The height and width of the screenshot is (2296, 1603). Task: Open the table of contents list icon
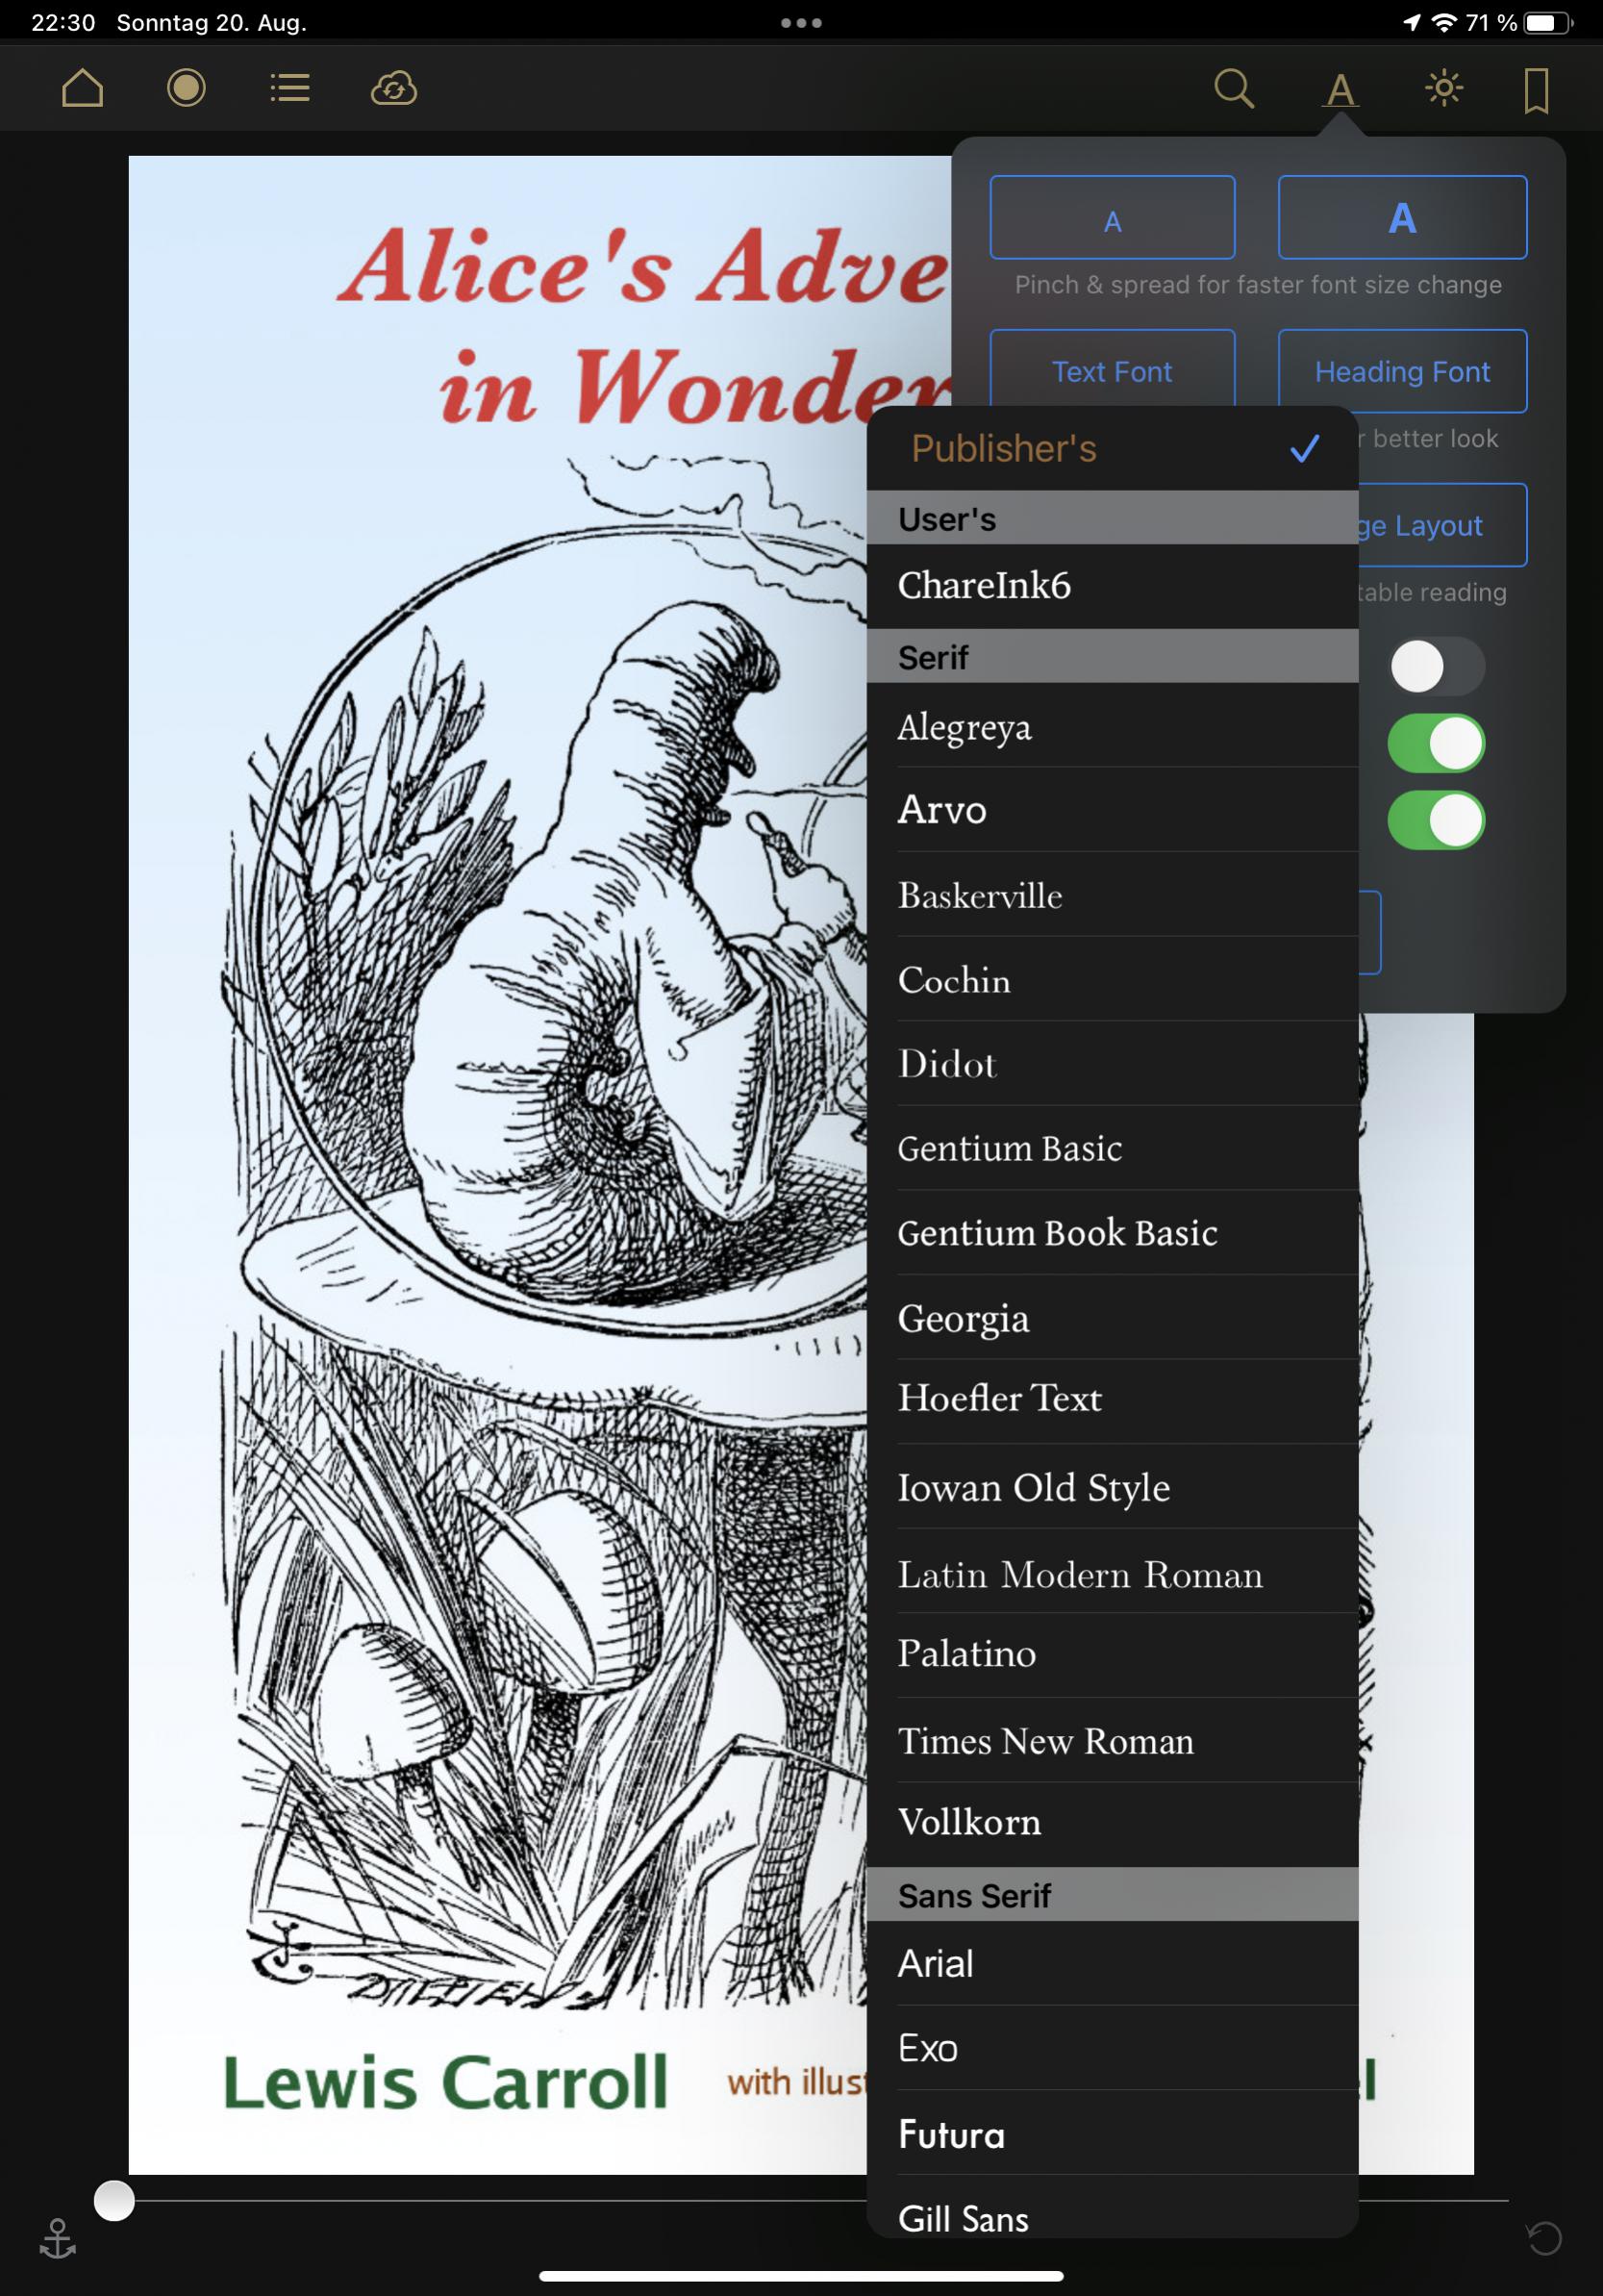[x=290, y=88]
